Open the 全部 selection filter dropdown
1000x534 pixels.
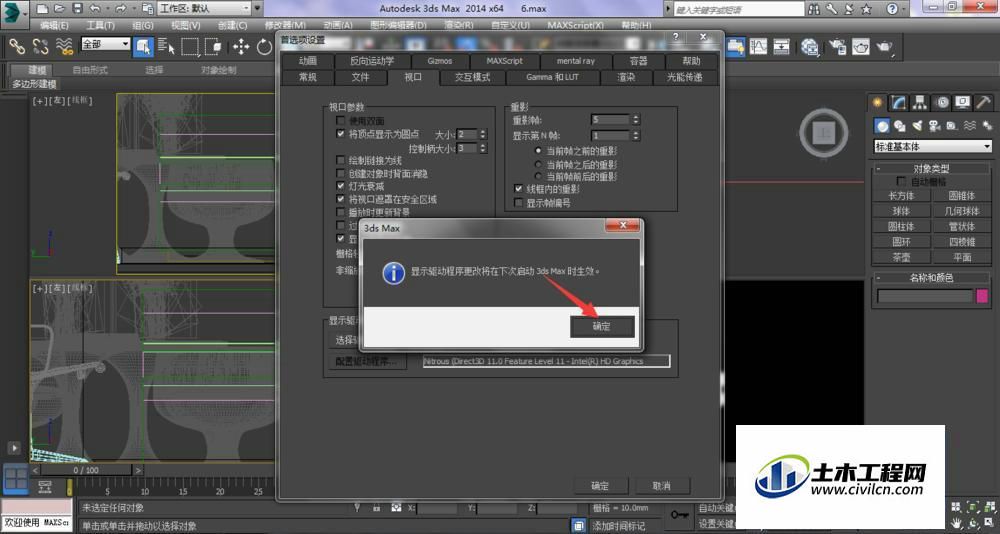[105, 44]
